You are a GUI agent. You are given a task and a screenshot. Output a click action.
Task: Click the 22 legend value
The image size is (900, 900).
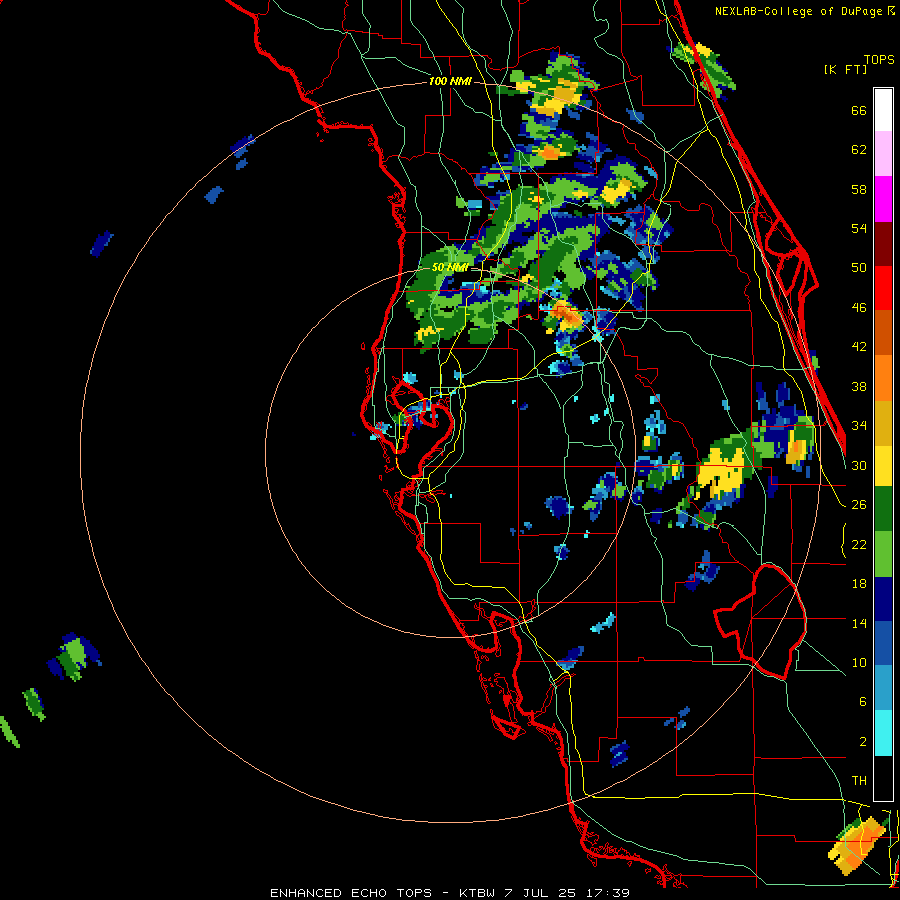click(859, 544)
